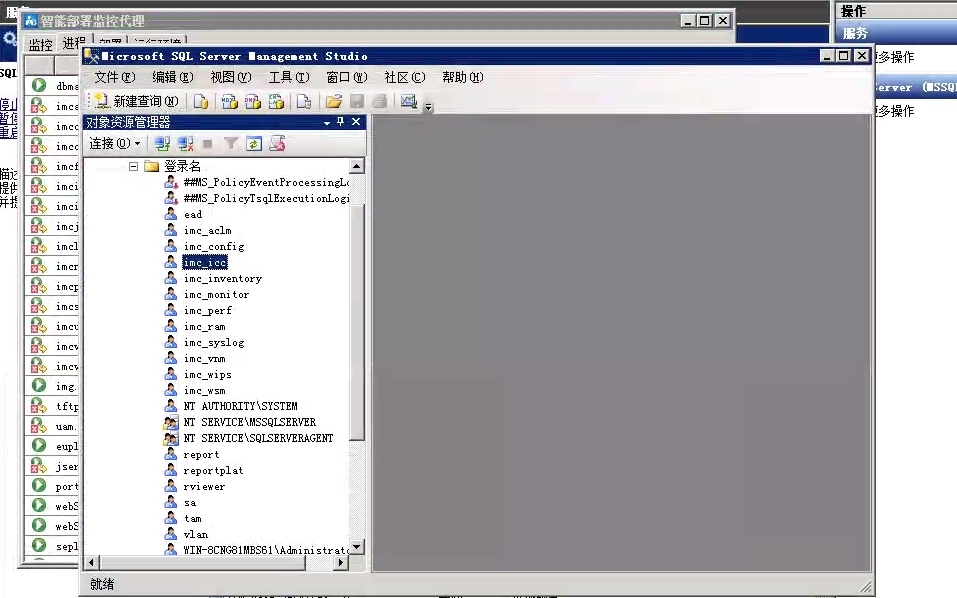Select the imc_perf login
957x598 pixels.
[208, 311]
